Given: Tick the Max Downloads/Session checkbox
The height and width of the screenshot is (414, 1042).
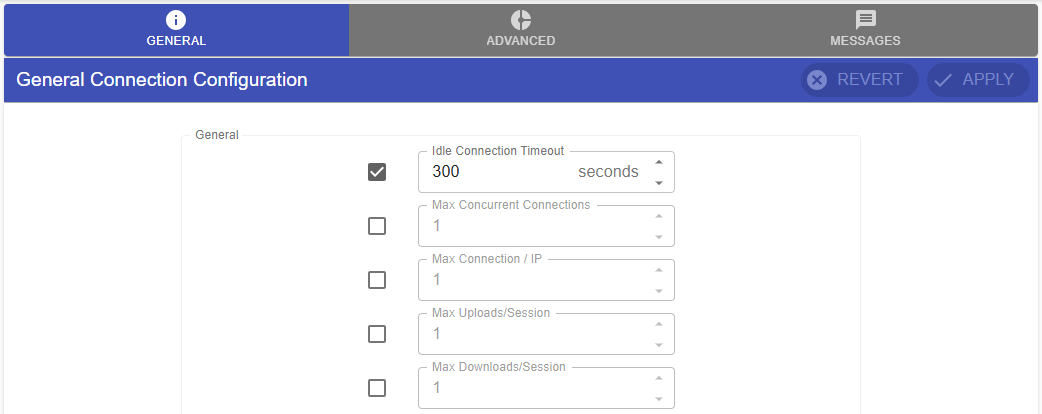Looking at the screenshot, I should coord(377,388).
